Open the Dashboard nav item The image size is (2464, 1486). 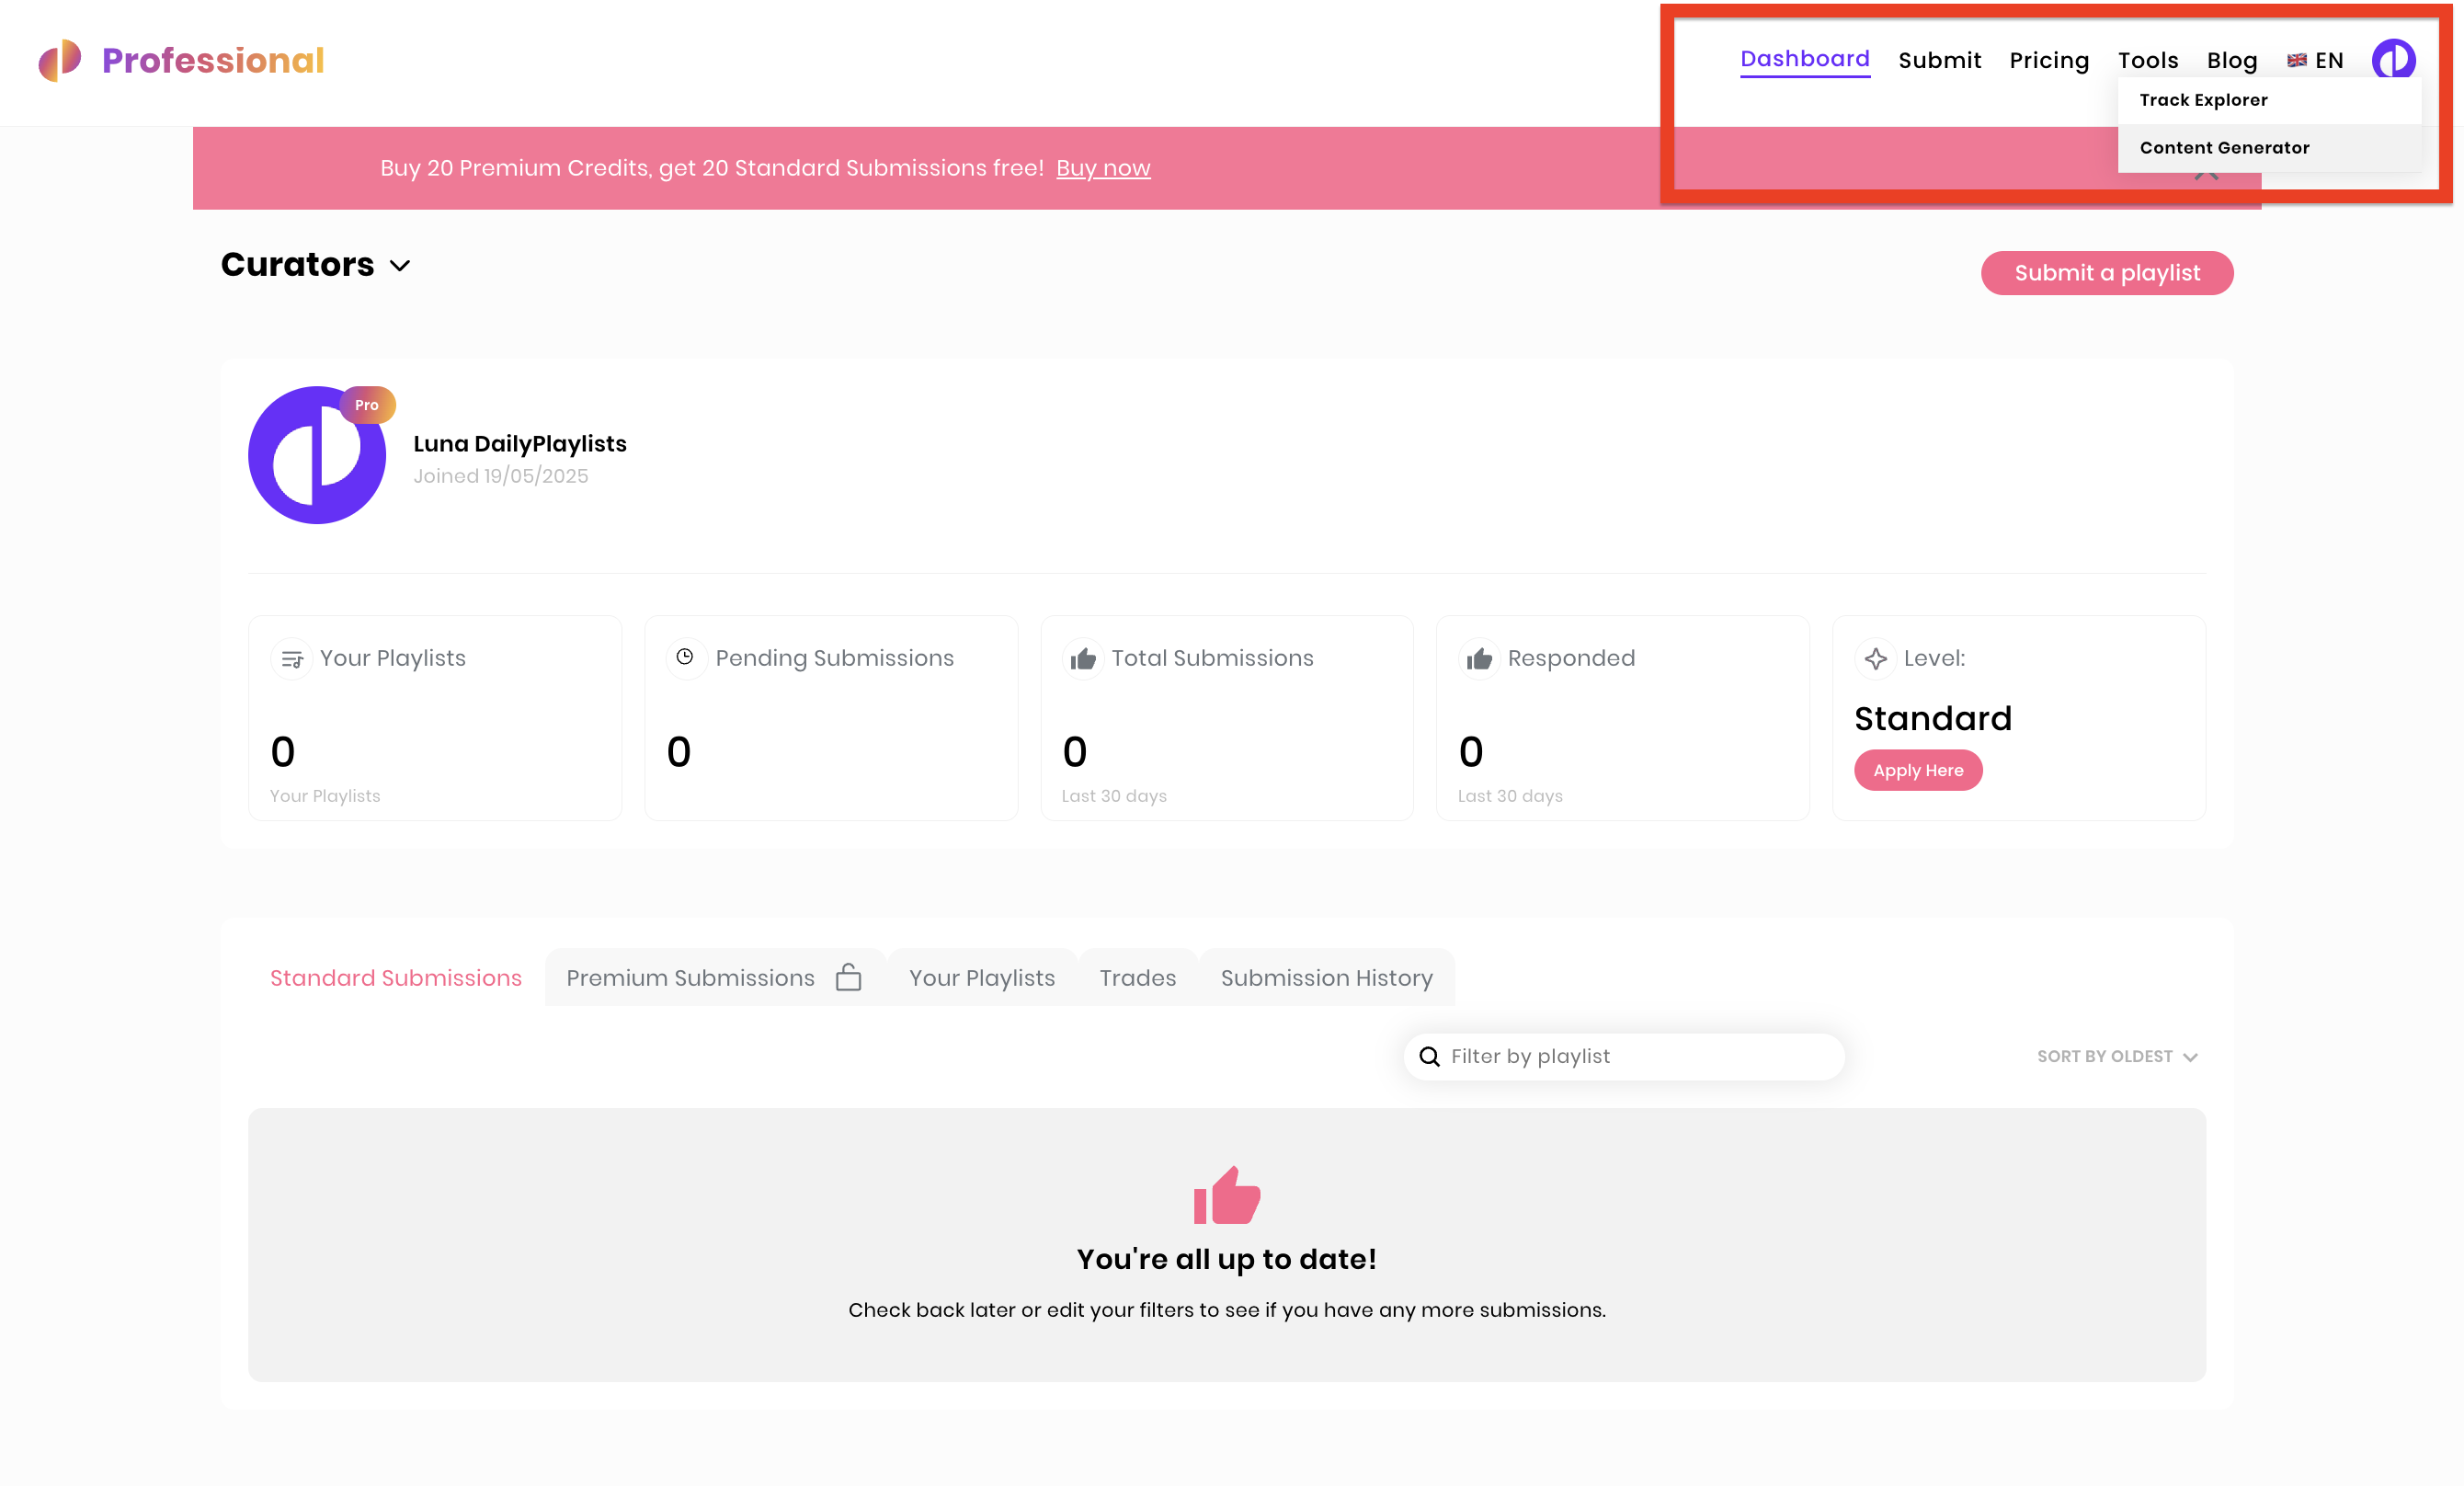click(1804, 59)
